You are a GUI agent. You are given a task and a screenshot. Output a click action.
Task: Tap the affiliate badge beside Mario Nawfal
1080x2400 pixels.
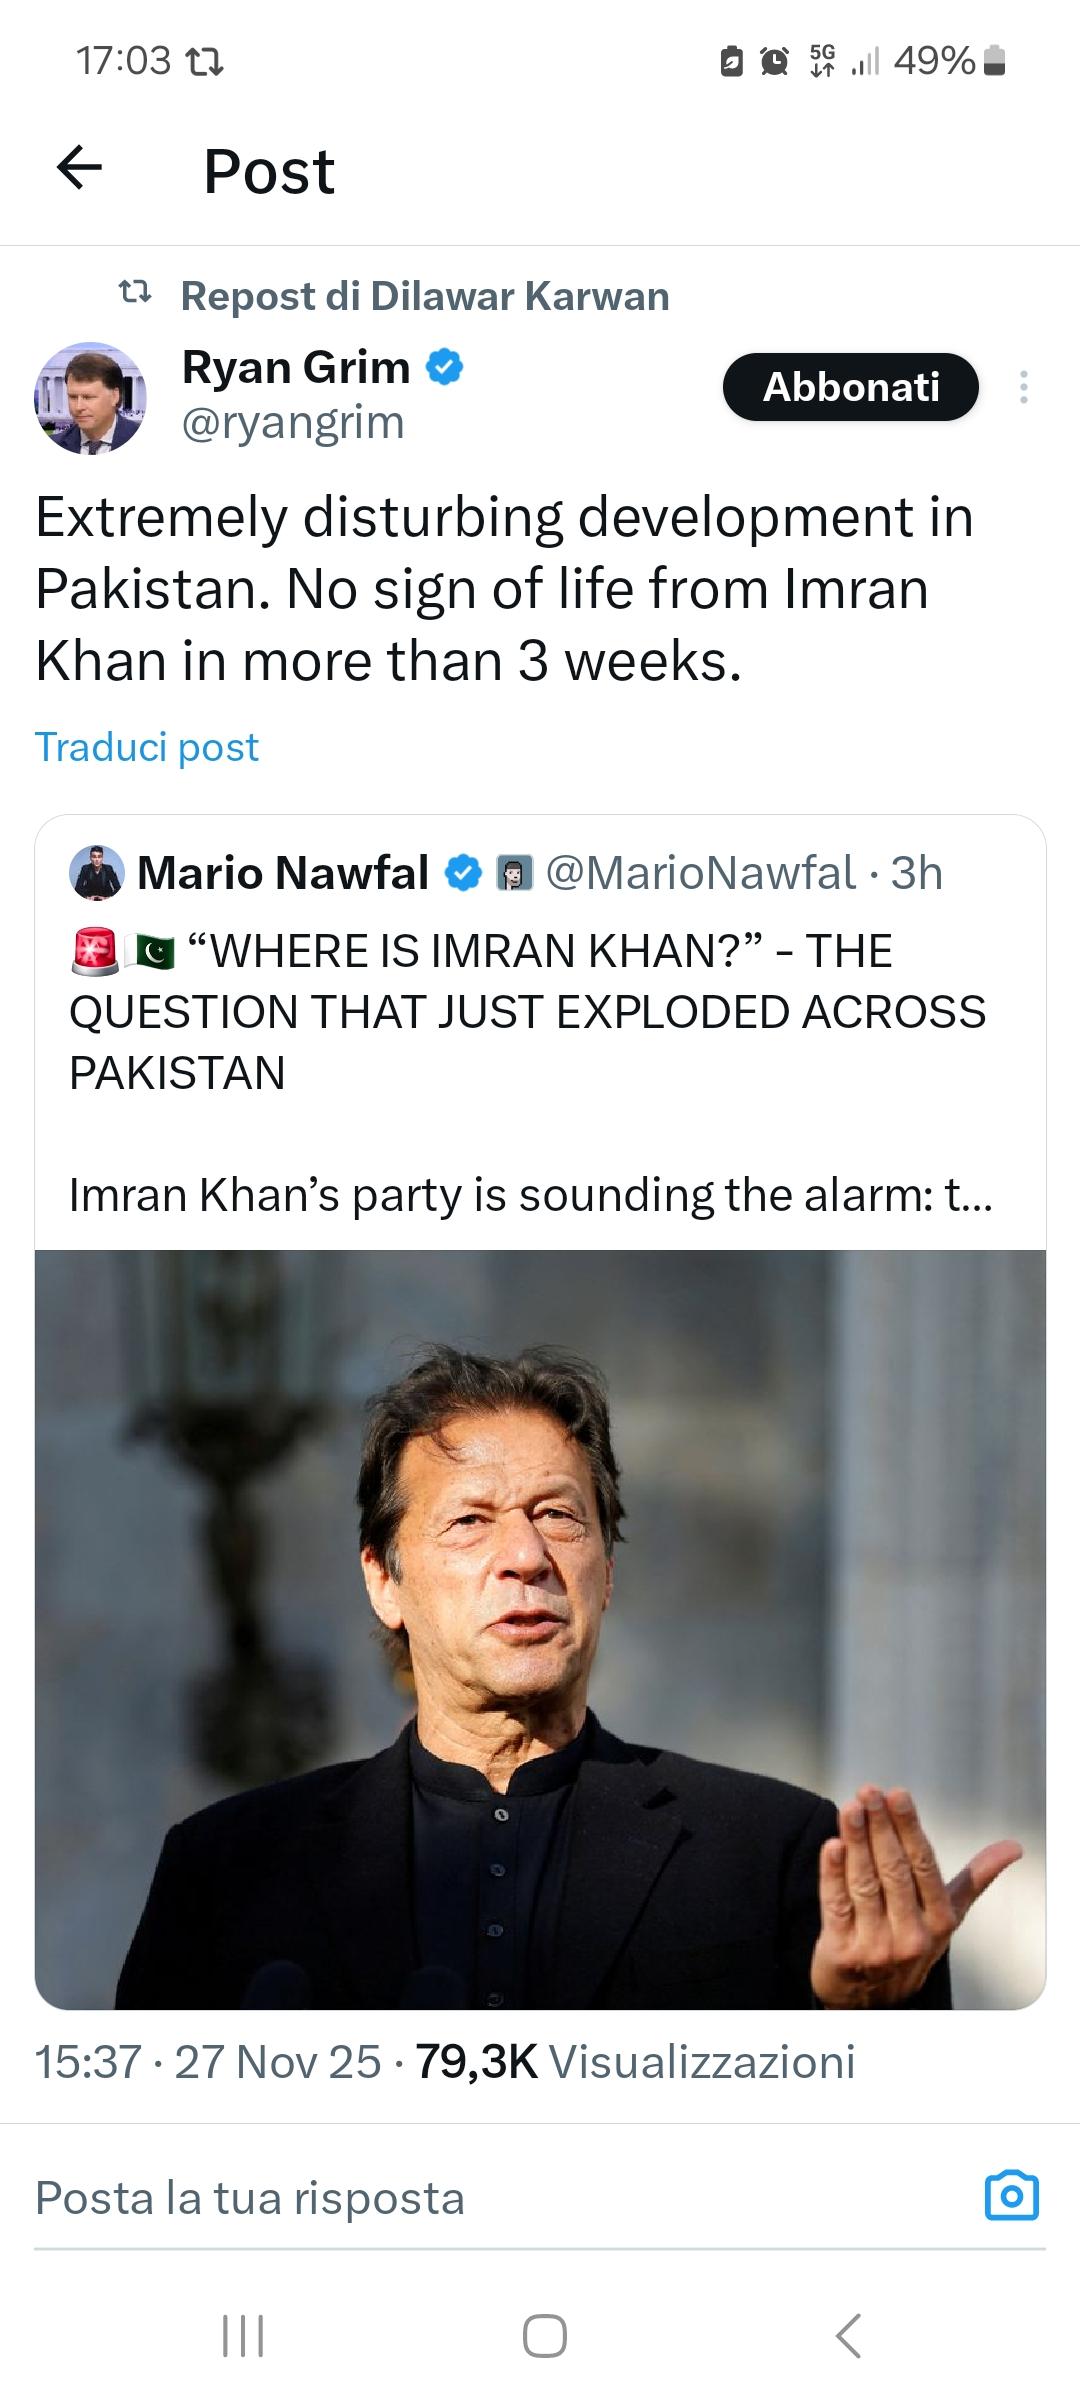[x=514, y=873]
